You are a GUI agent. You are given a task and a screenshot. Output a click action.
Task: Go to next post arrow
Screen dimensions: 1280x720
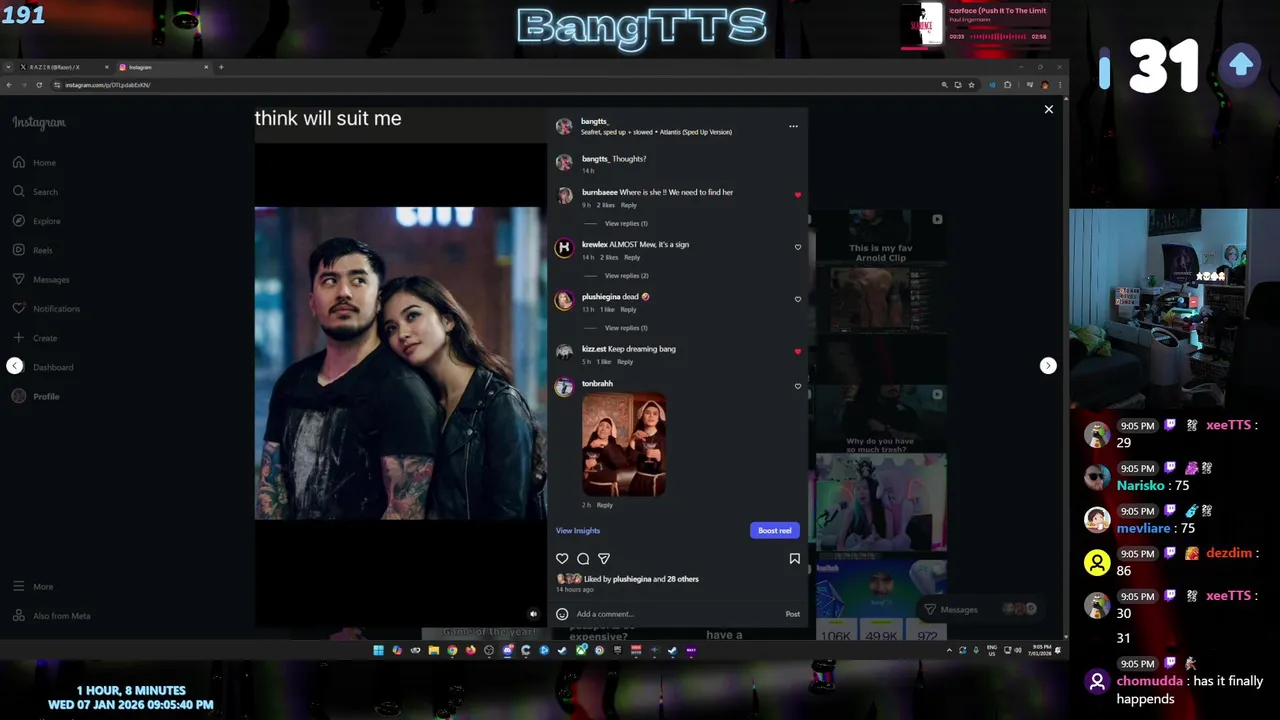pos(1048,366)
